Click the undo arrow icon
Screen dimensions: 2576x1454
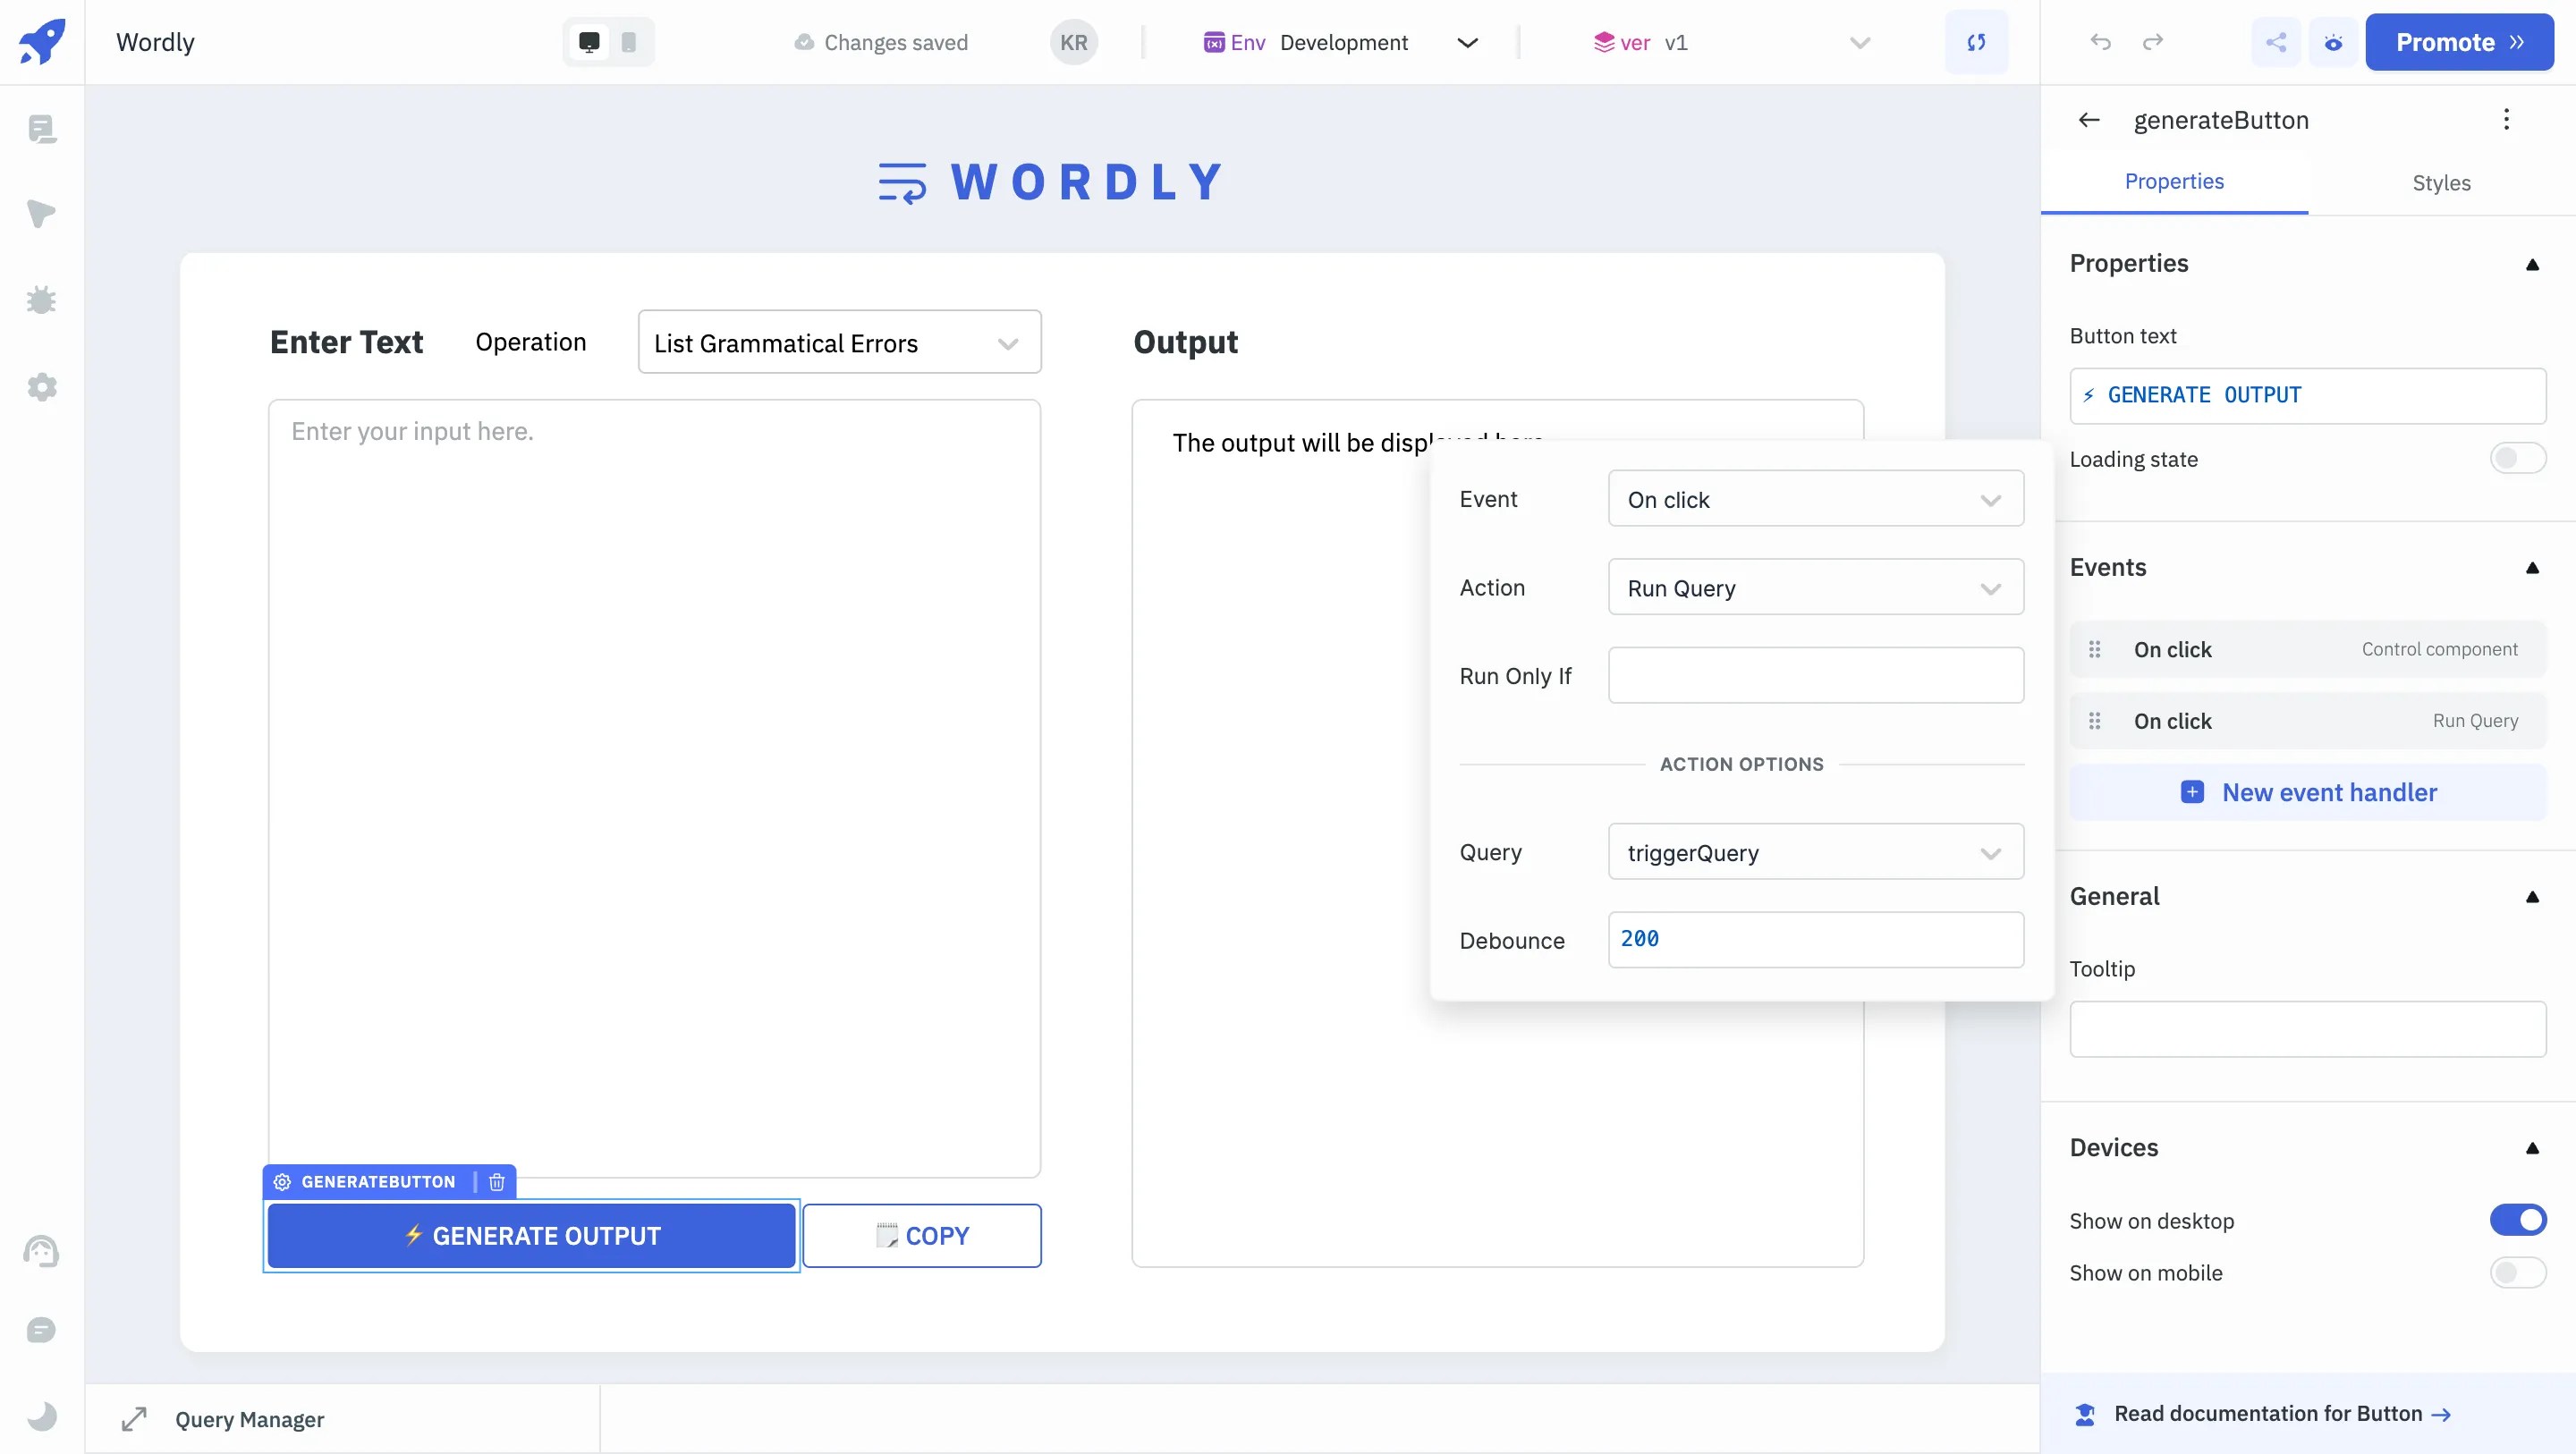(x=2100, y=42)
